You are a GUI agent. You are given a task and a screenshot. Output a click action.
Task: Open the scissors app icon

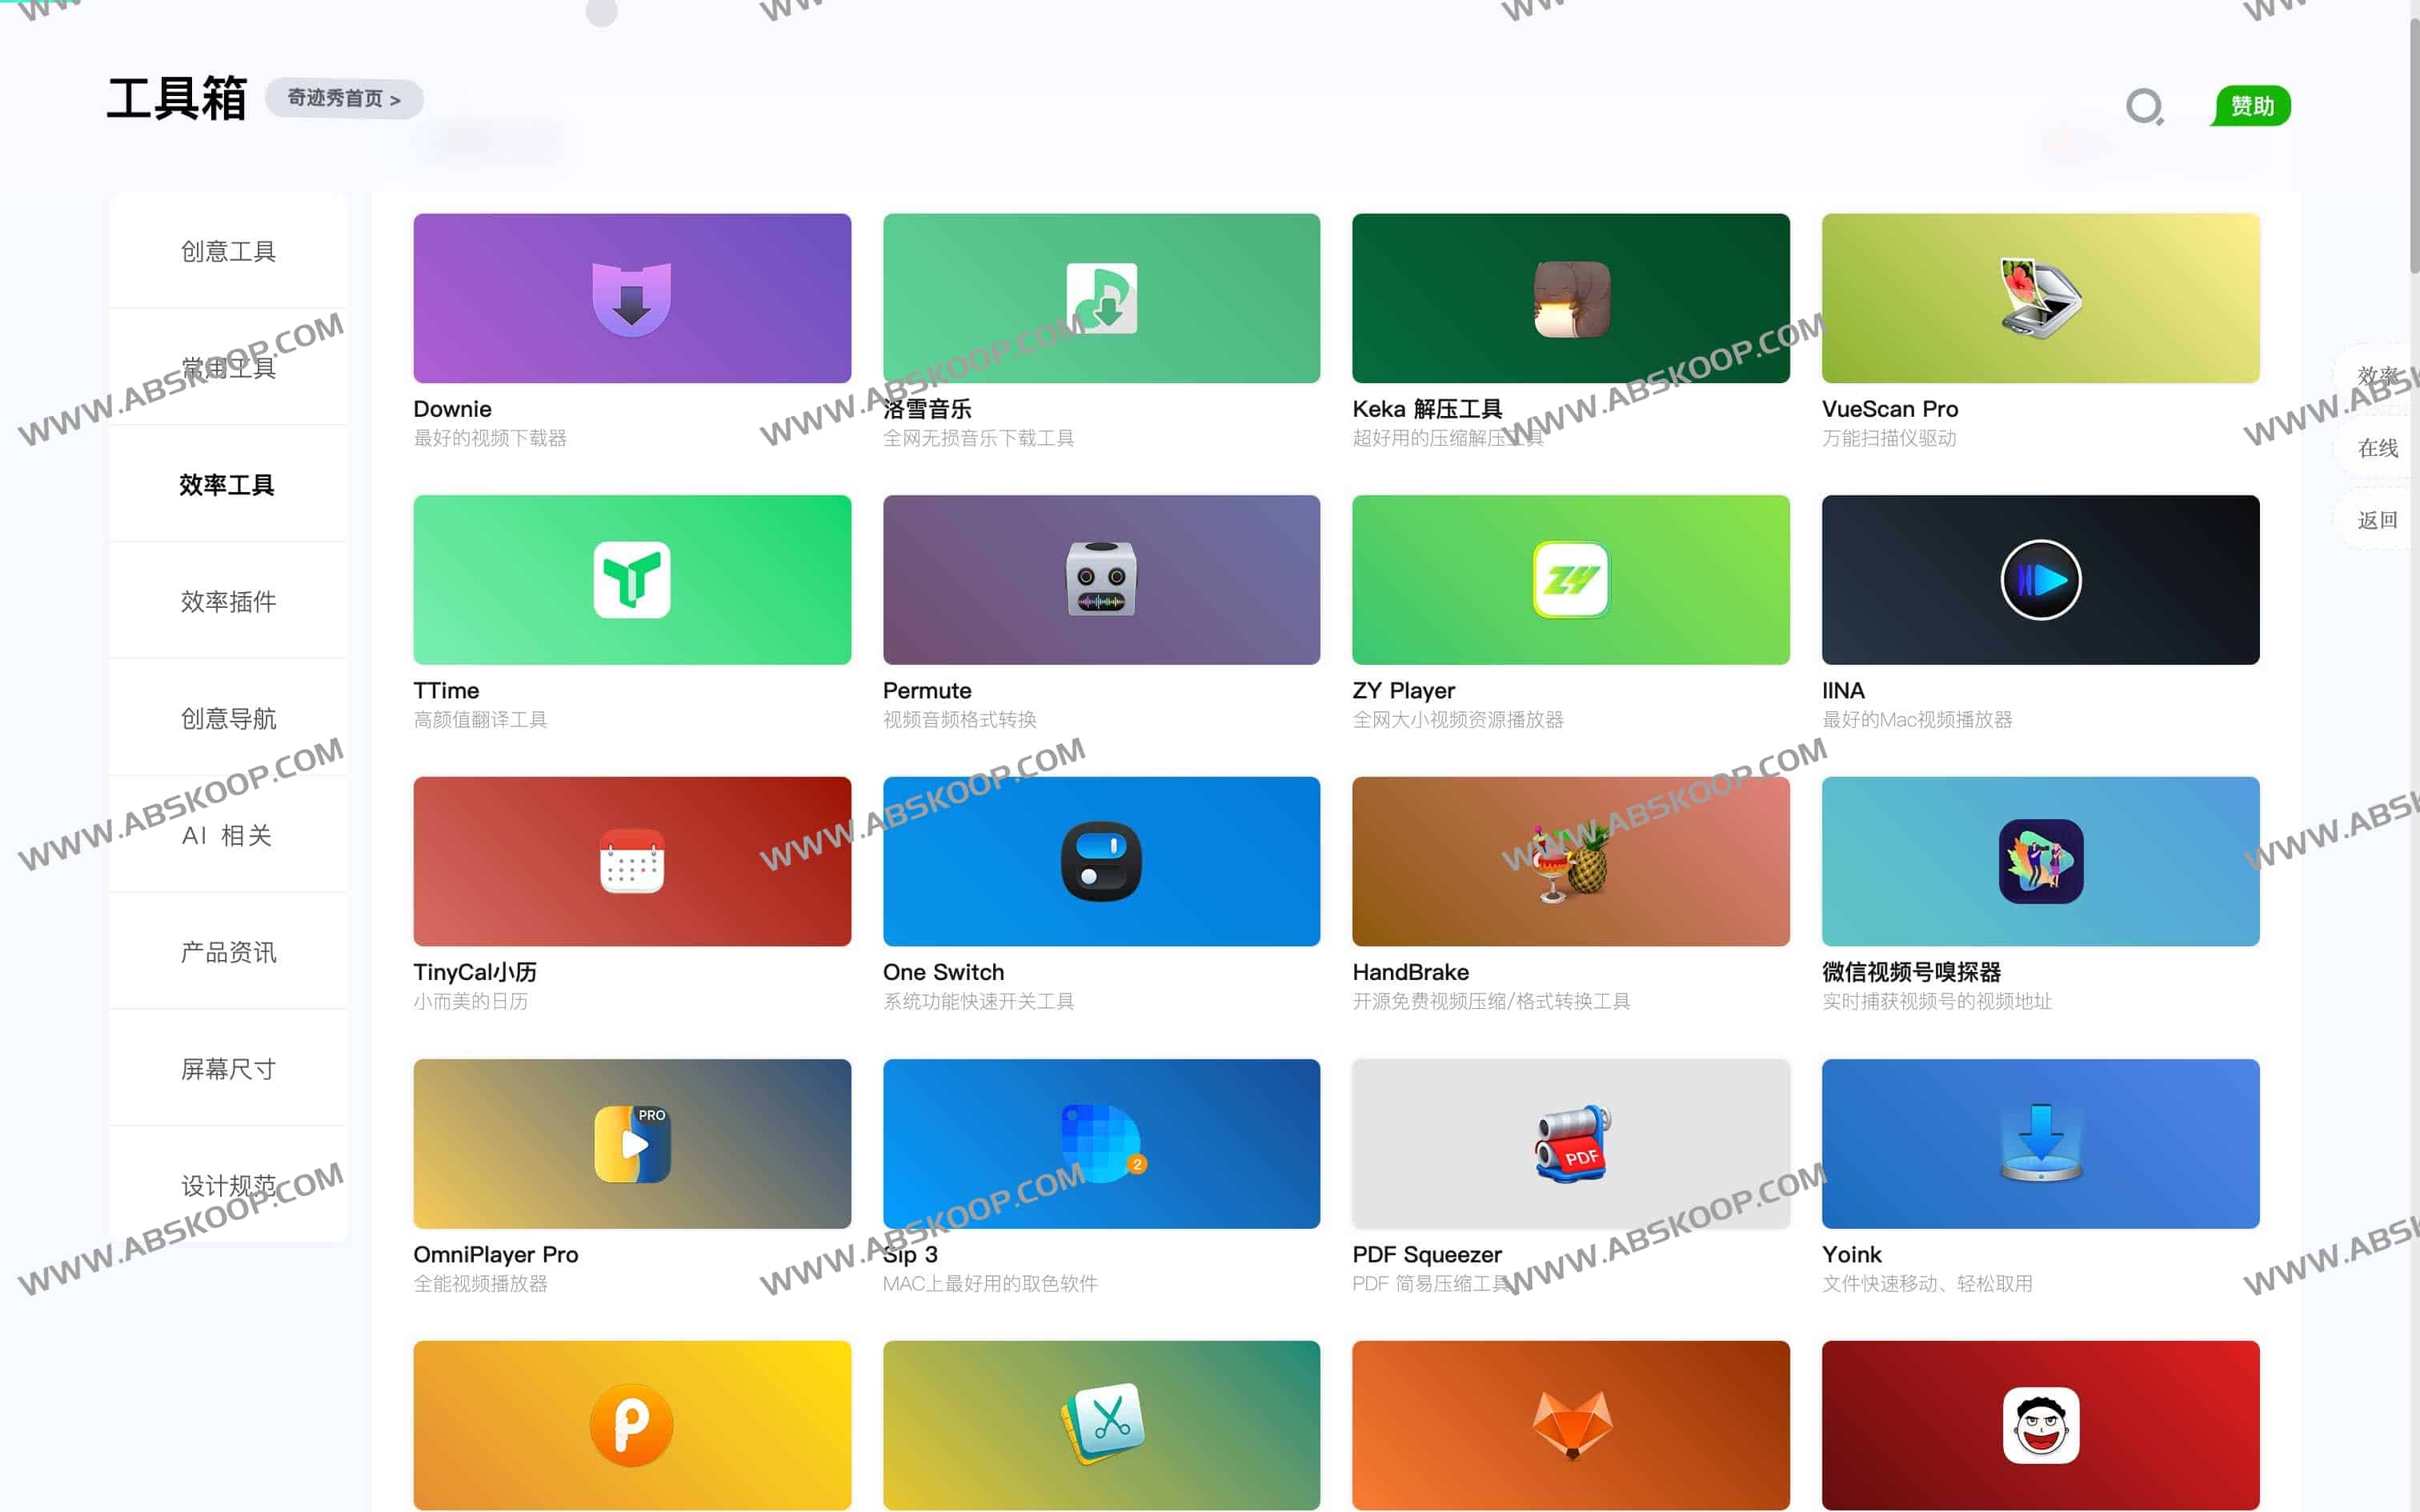point(1101,1424)
